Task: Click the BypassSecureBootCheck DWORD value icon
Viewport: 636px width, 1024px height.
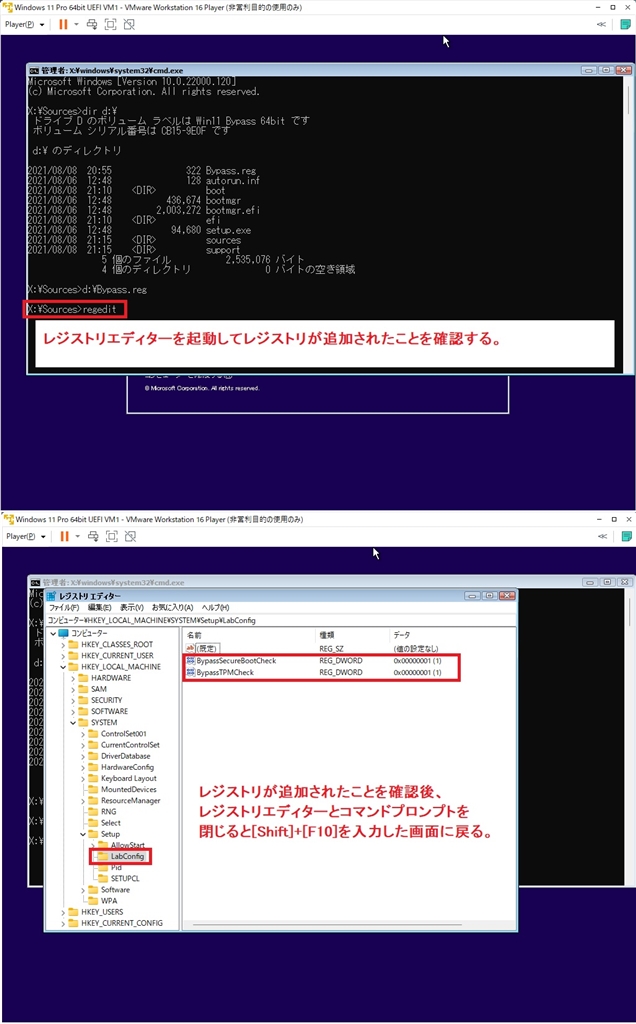Action: [x=191, y=661]
